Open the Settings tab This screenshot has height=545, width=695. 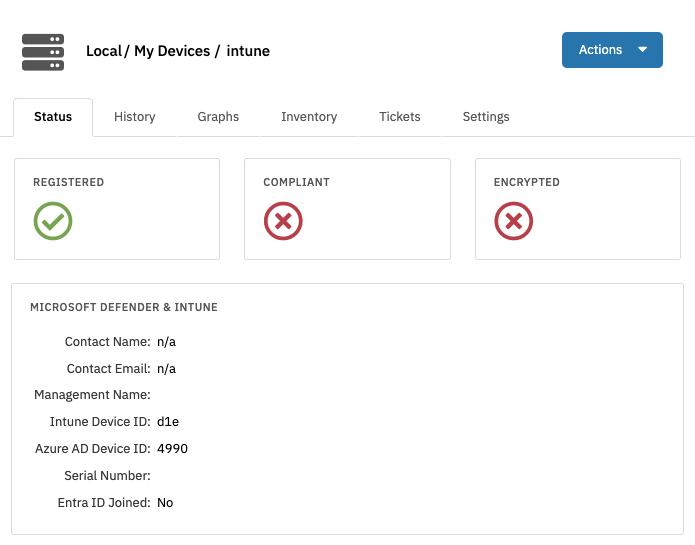(x=486, y=117)
